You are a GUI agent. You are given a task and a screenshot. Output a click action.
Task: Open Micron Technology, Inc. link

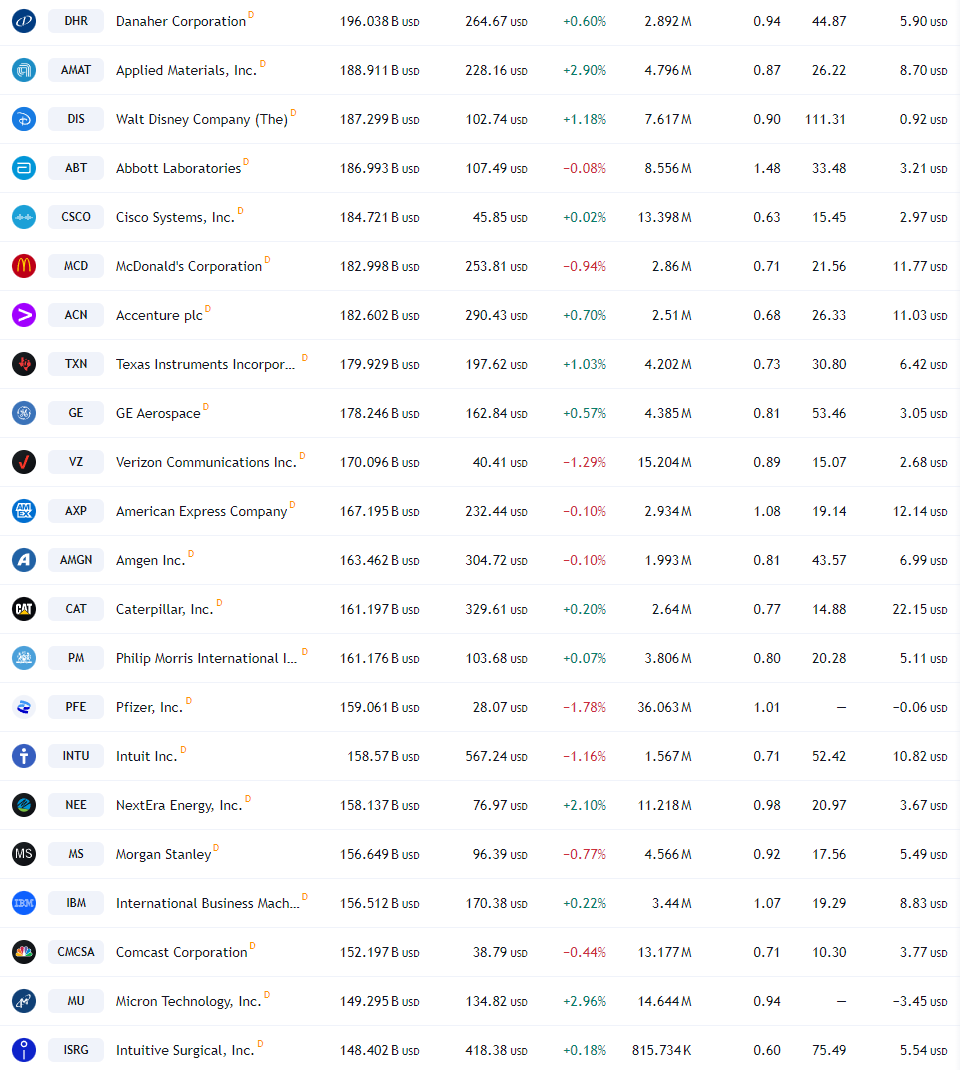188,1002
